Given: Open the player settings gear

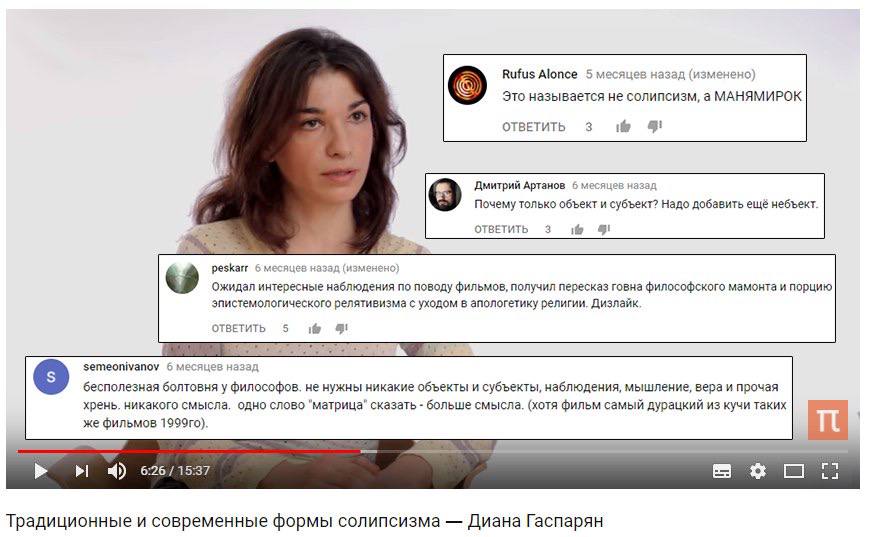Looking at the screenshot, I should [x=758, y=471].
